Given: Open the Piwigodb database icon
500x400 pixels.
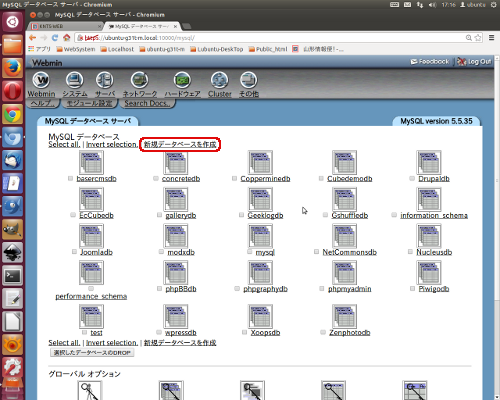Looking at the screenshot, I should [x=429, y=273].
